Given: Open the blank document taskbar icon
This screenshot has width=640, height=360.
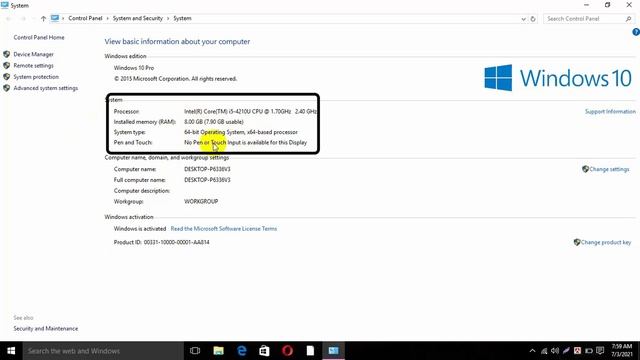Looking at the screenshot, I should (x=311, y=351).
